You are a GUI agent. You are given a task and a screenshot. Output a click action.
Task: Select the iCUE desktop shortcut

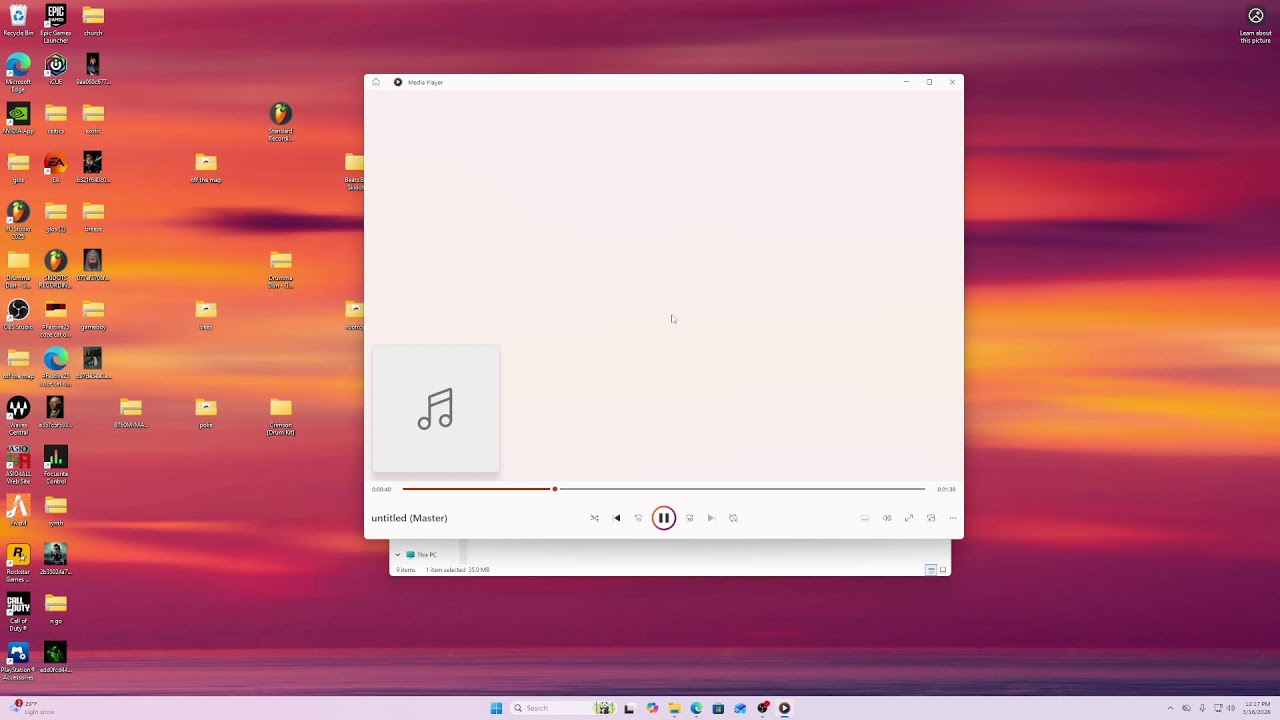click(x=56, y=69)
